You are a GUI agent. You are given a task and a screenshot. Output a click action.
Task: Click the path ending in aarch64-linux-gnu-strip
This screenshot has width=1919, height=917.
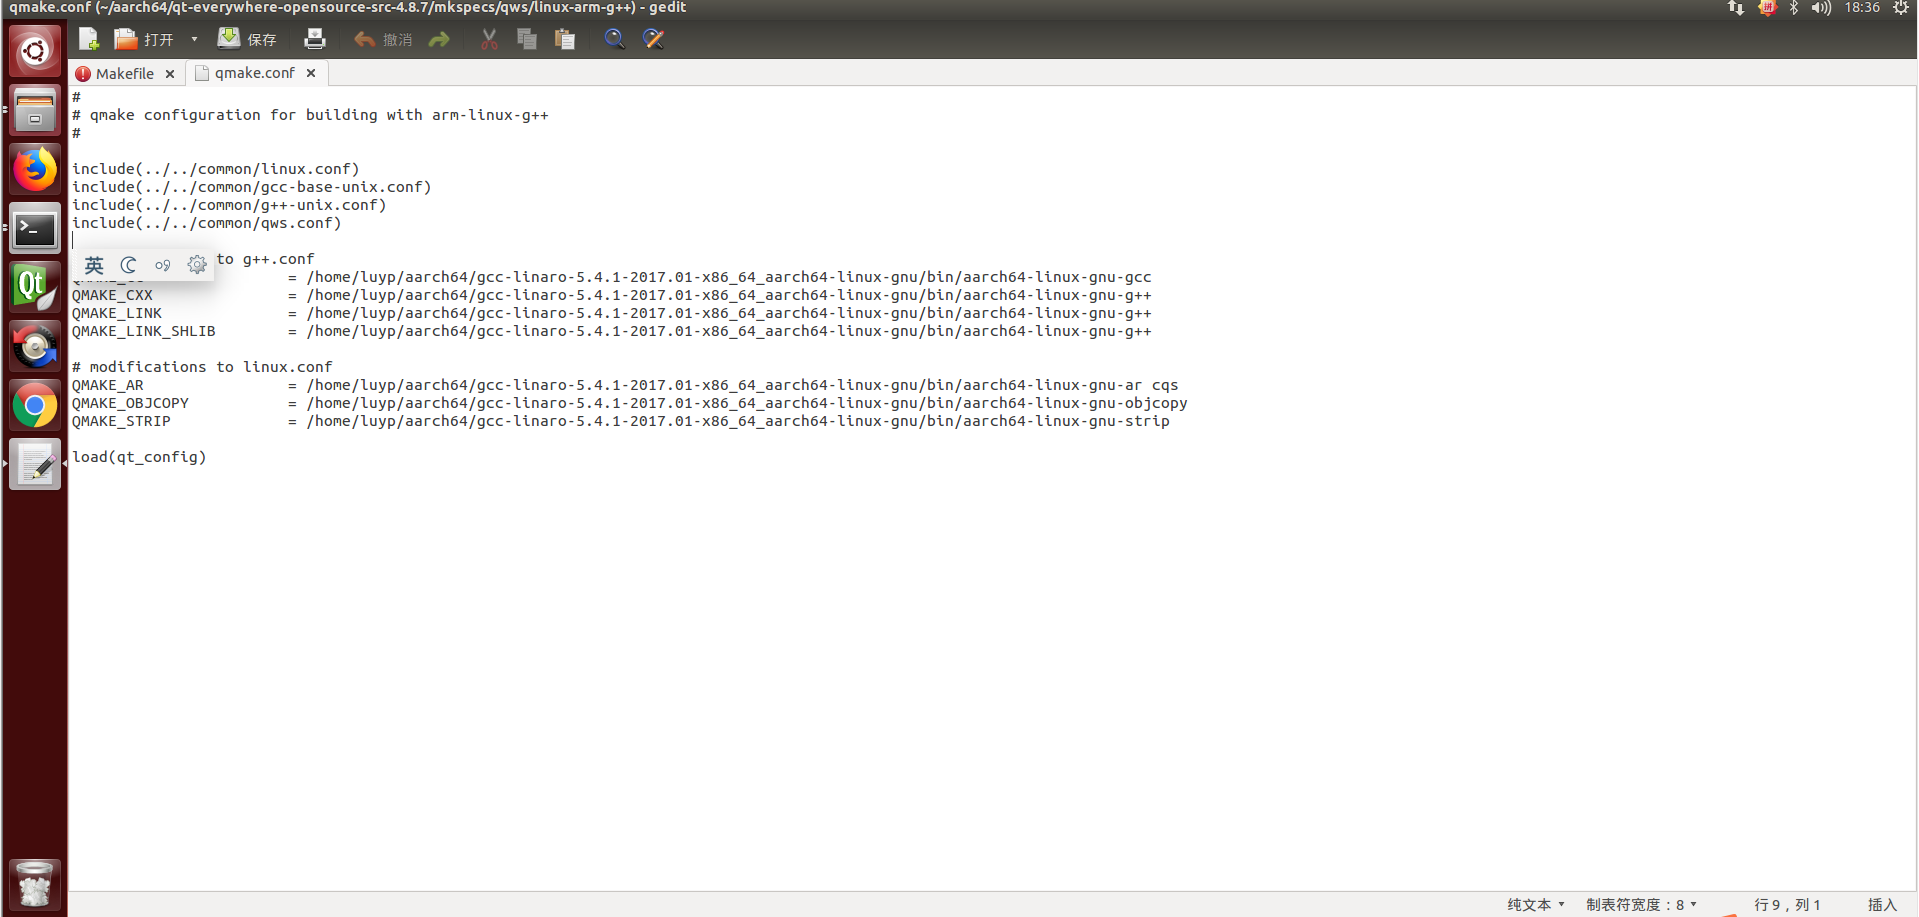click(x=738, y=421)
